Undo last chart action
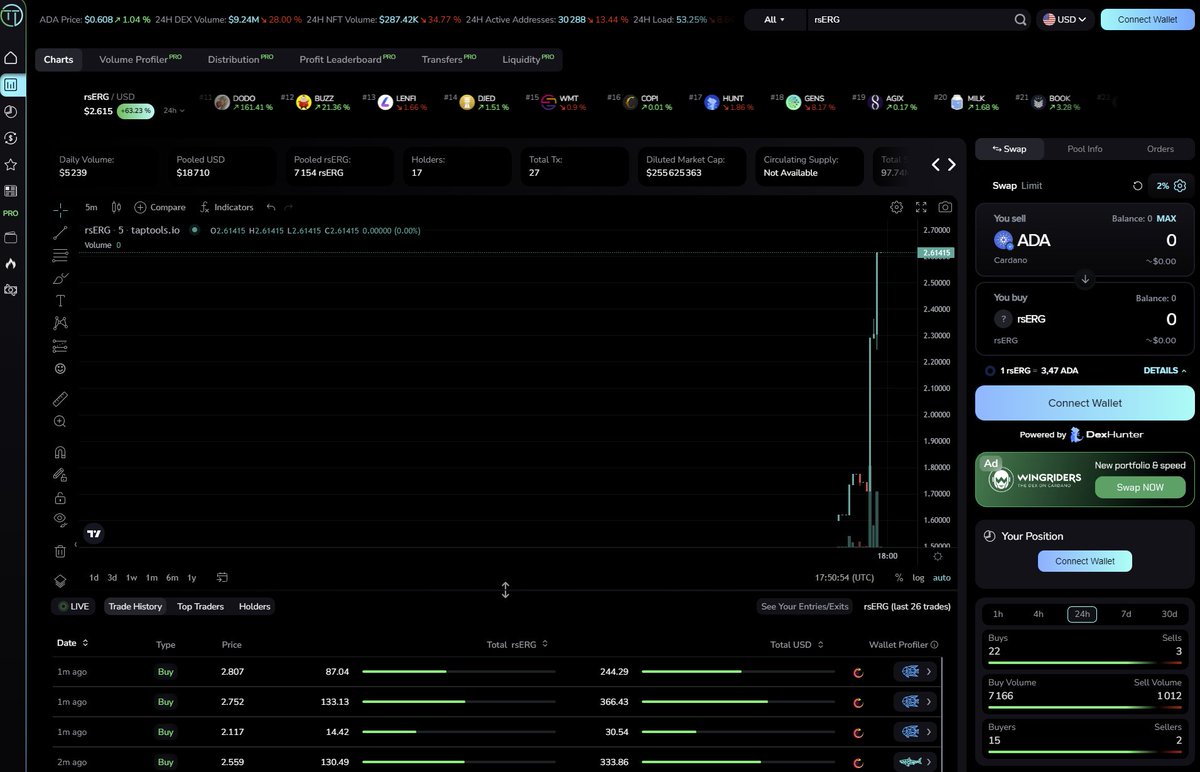Screen dimensions: 1200x772 click(271, 207)
